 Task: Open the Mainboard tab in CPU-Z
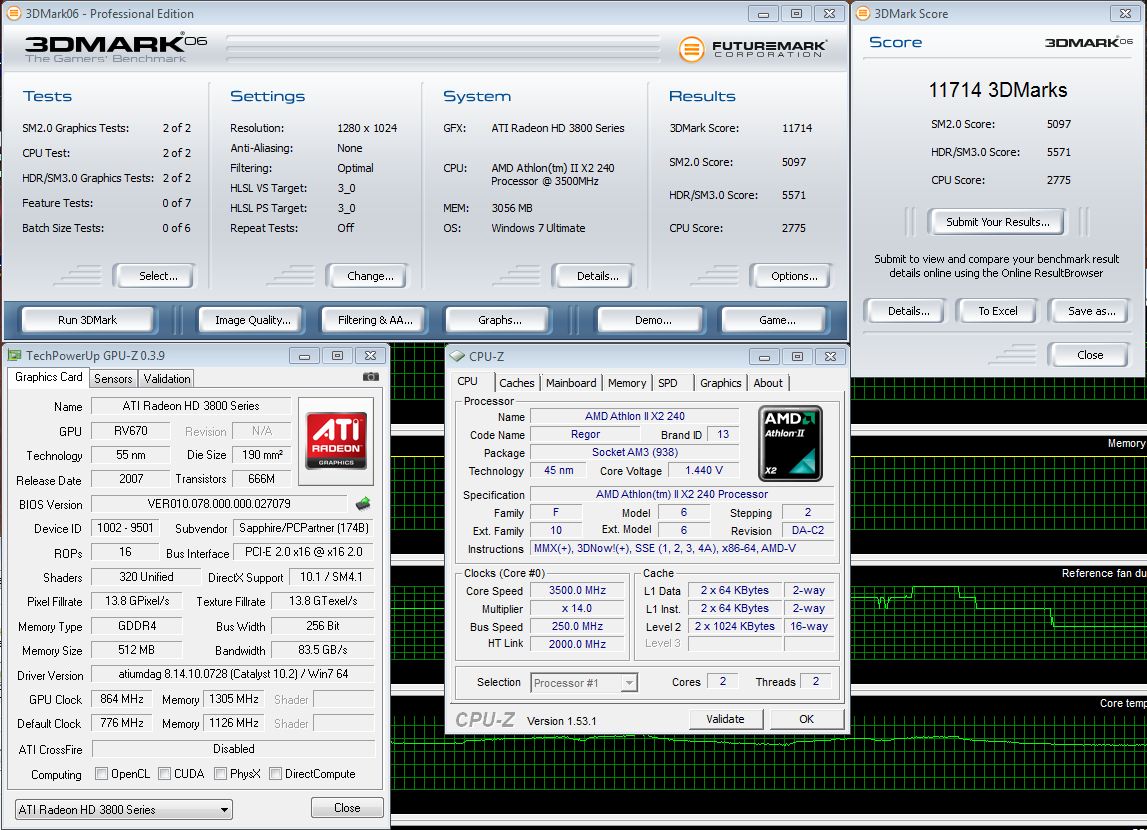click(x=571, y=383)
